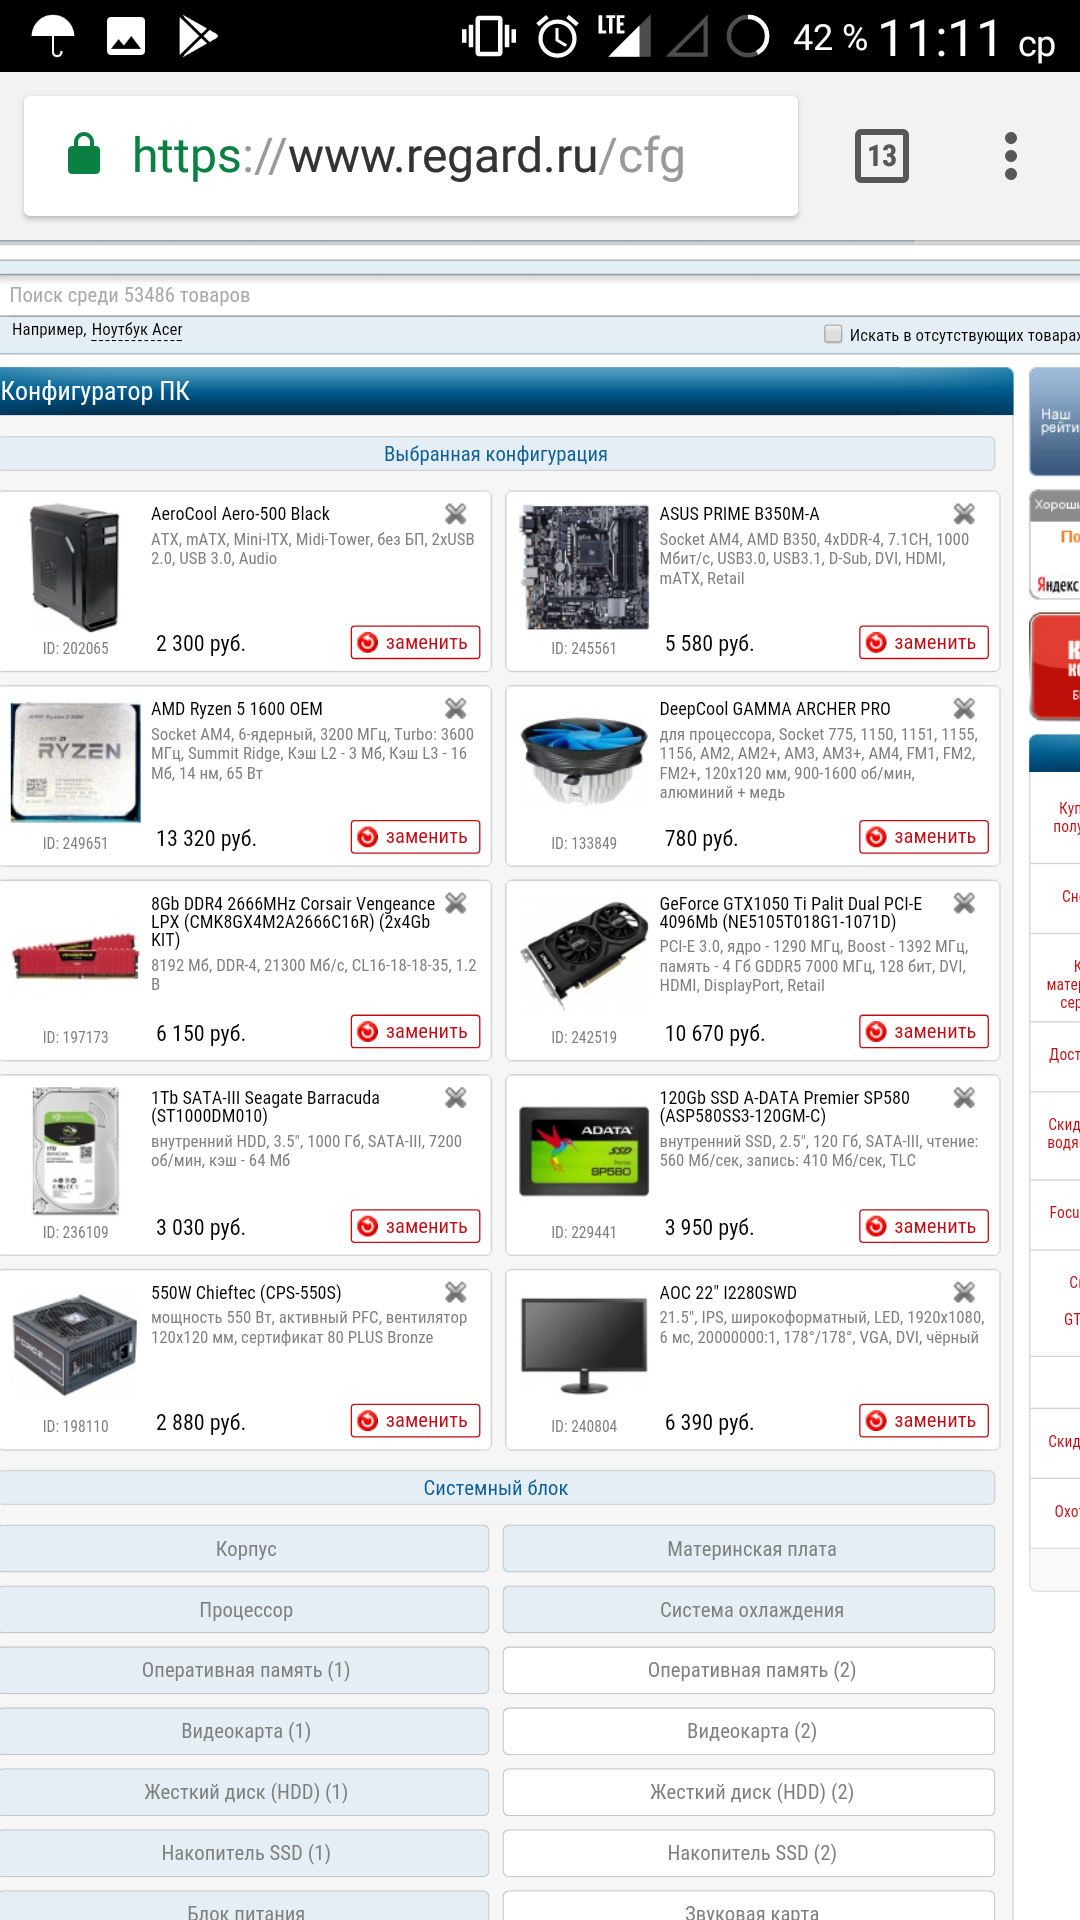Click заменить for the 550W Chieftec power supply

click(415, 1421)
